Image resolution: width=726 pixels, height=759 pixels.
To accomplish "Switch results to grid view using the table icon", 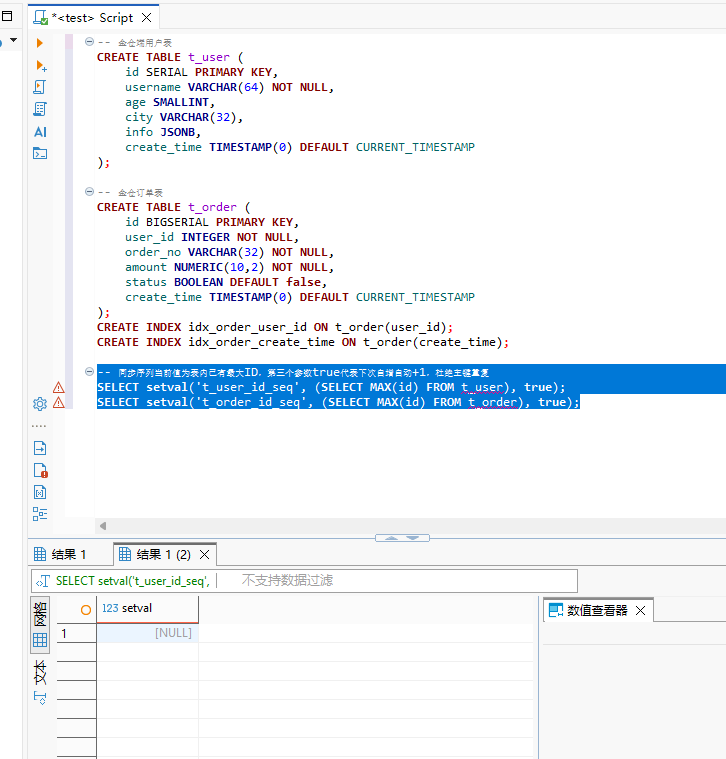I will click(40, 640).
